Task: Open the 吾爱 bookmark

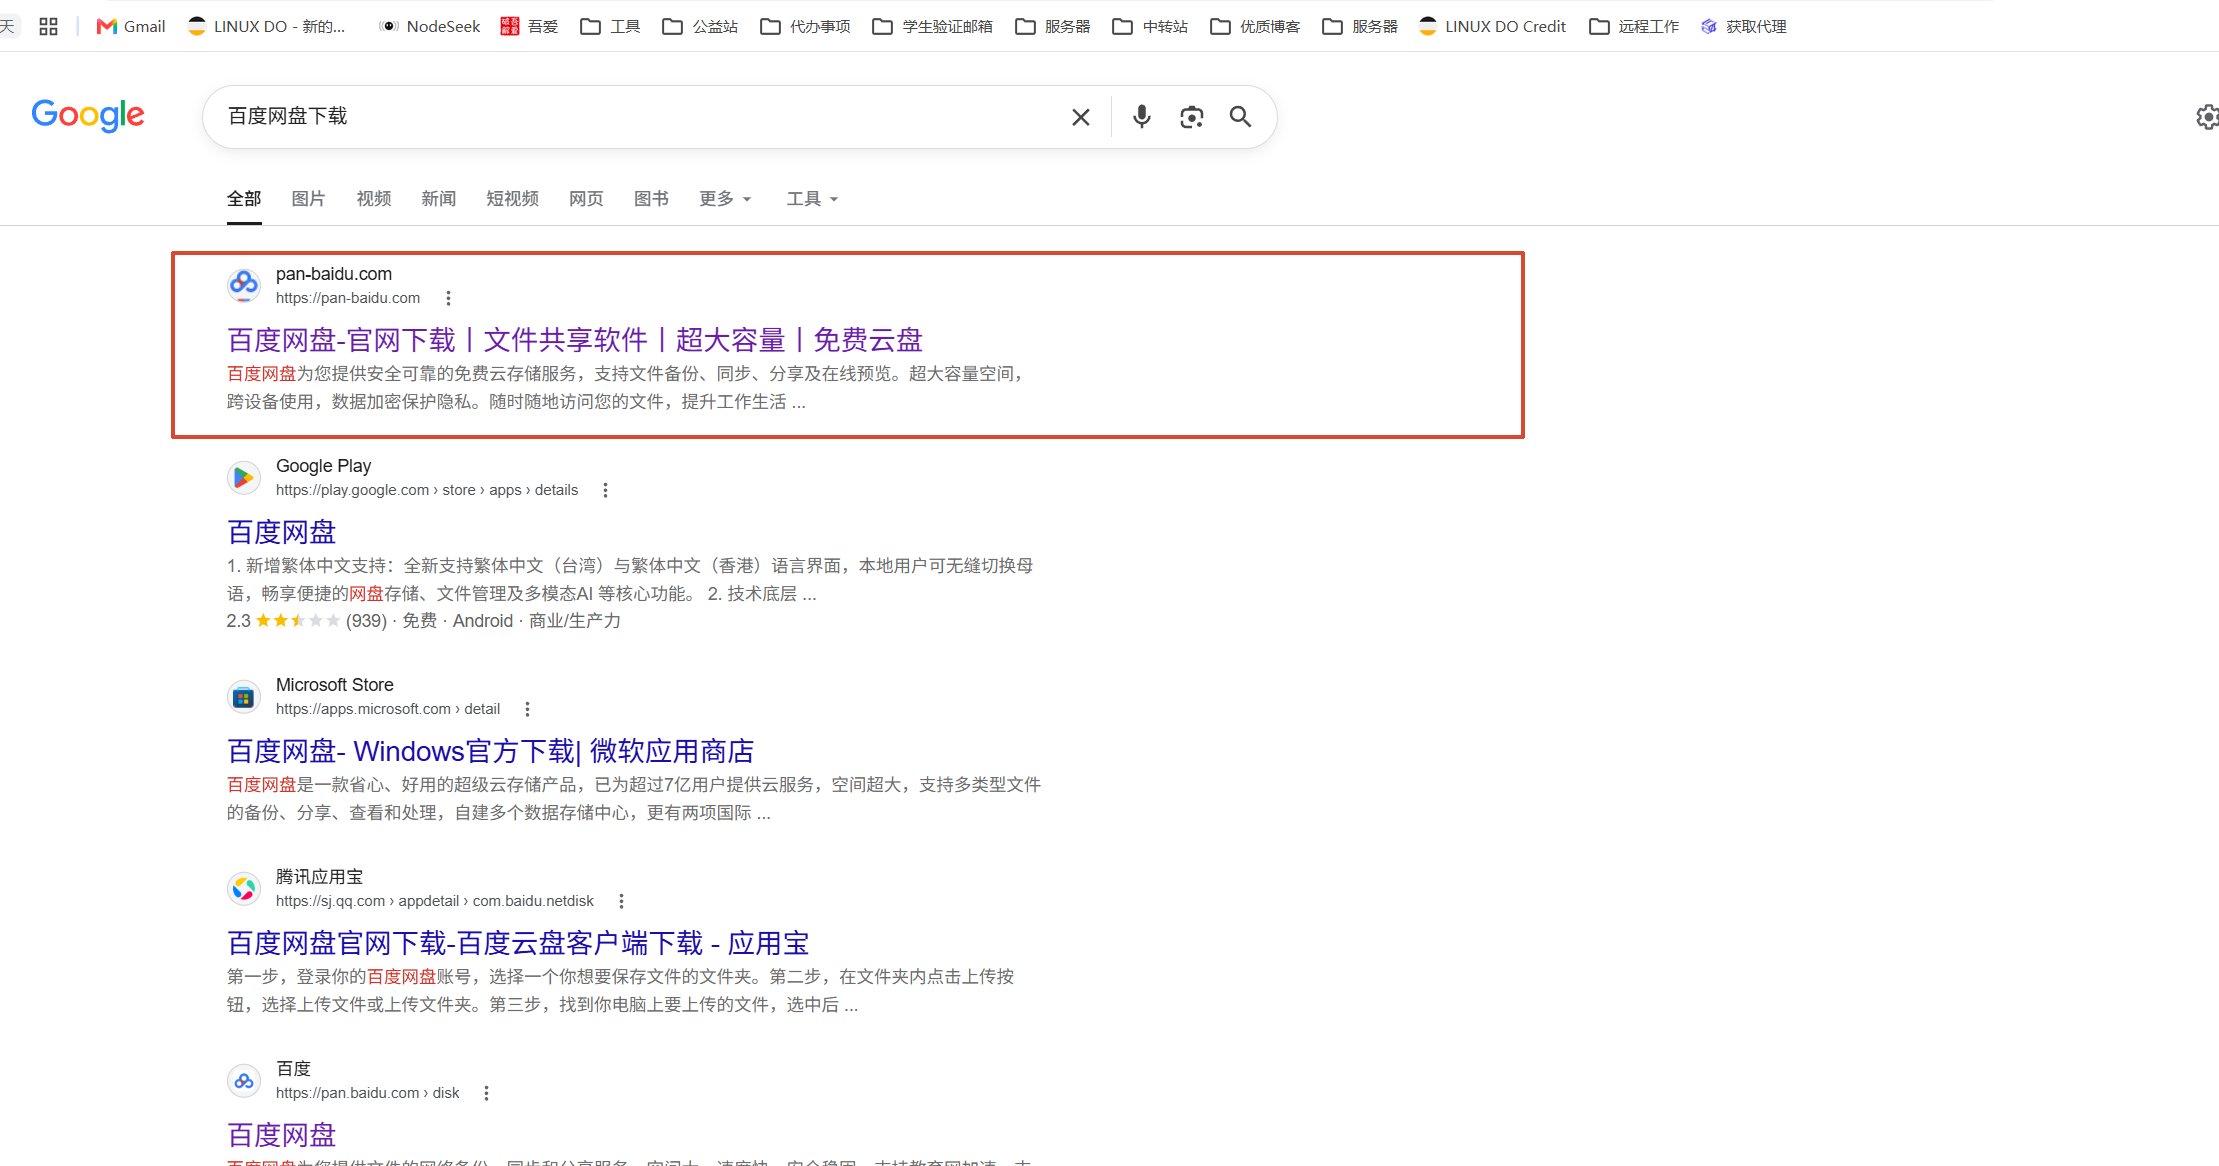Action: click(529, 26)
